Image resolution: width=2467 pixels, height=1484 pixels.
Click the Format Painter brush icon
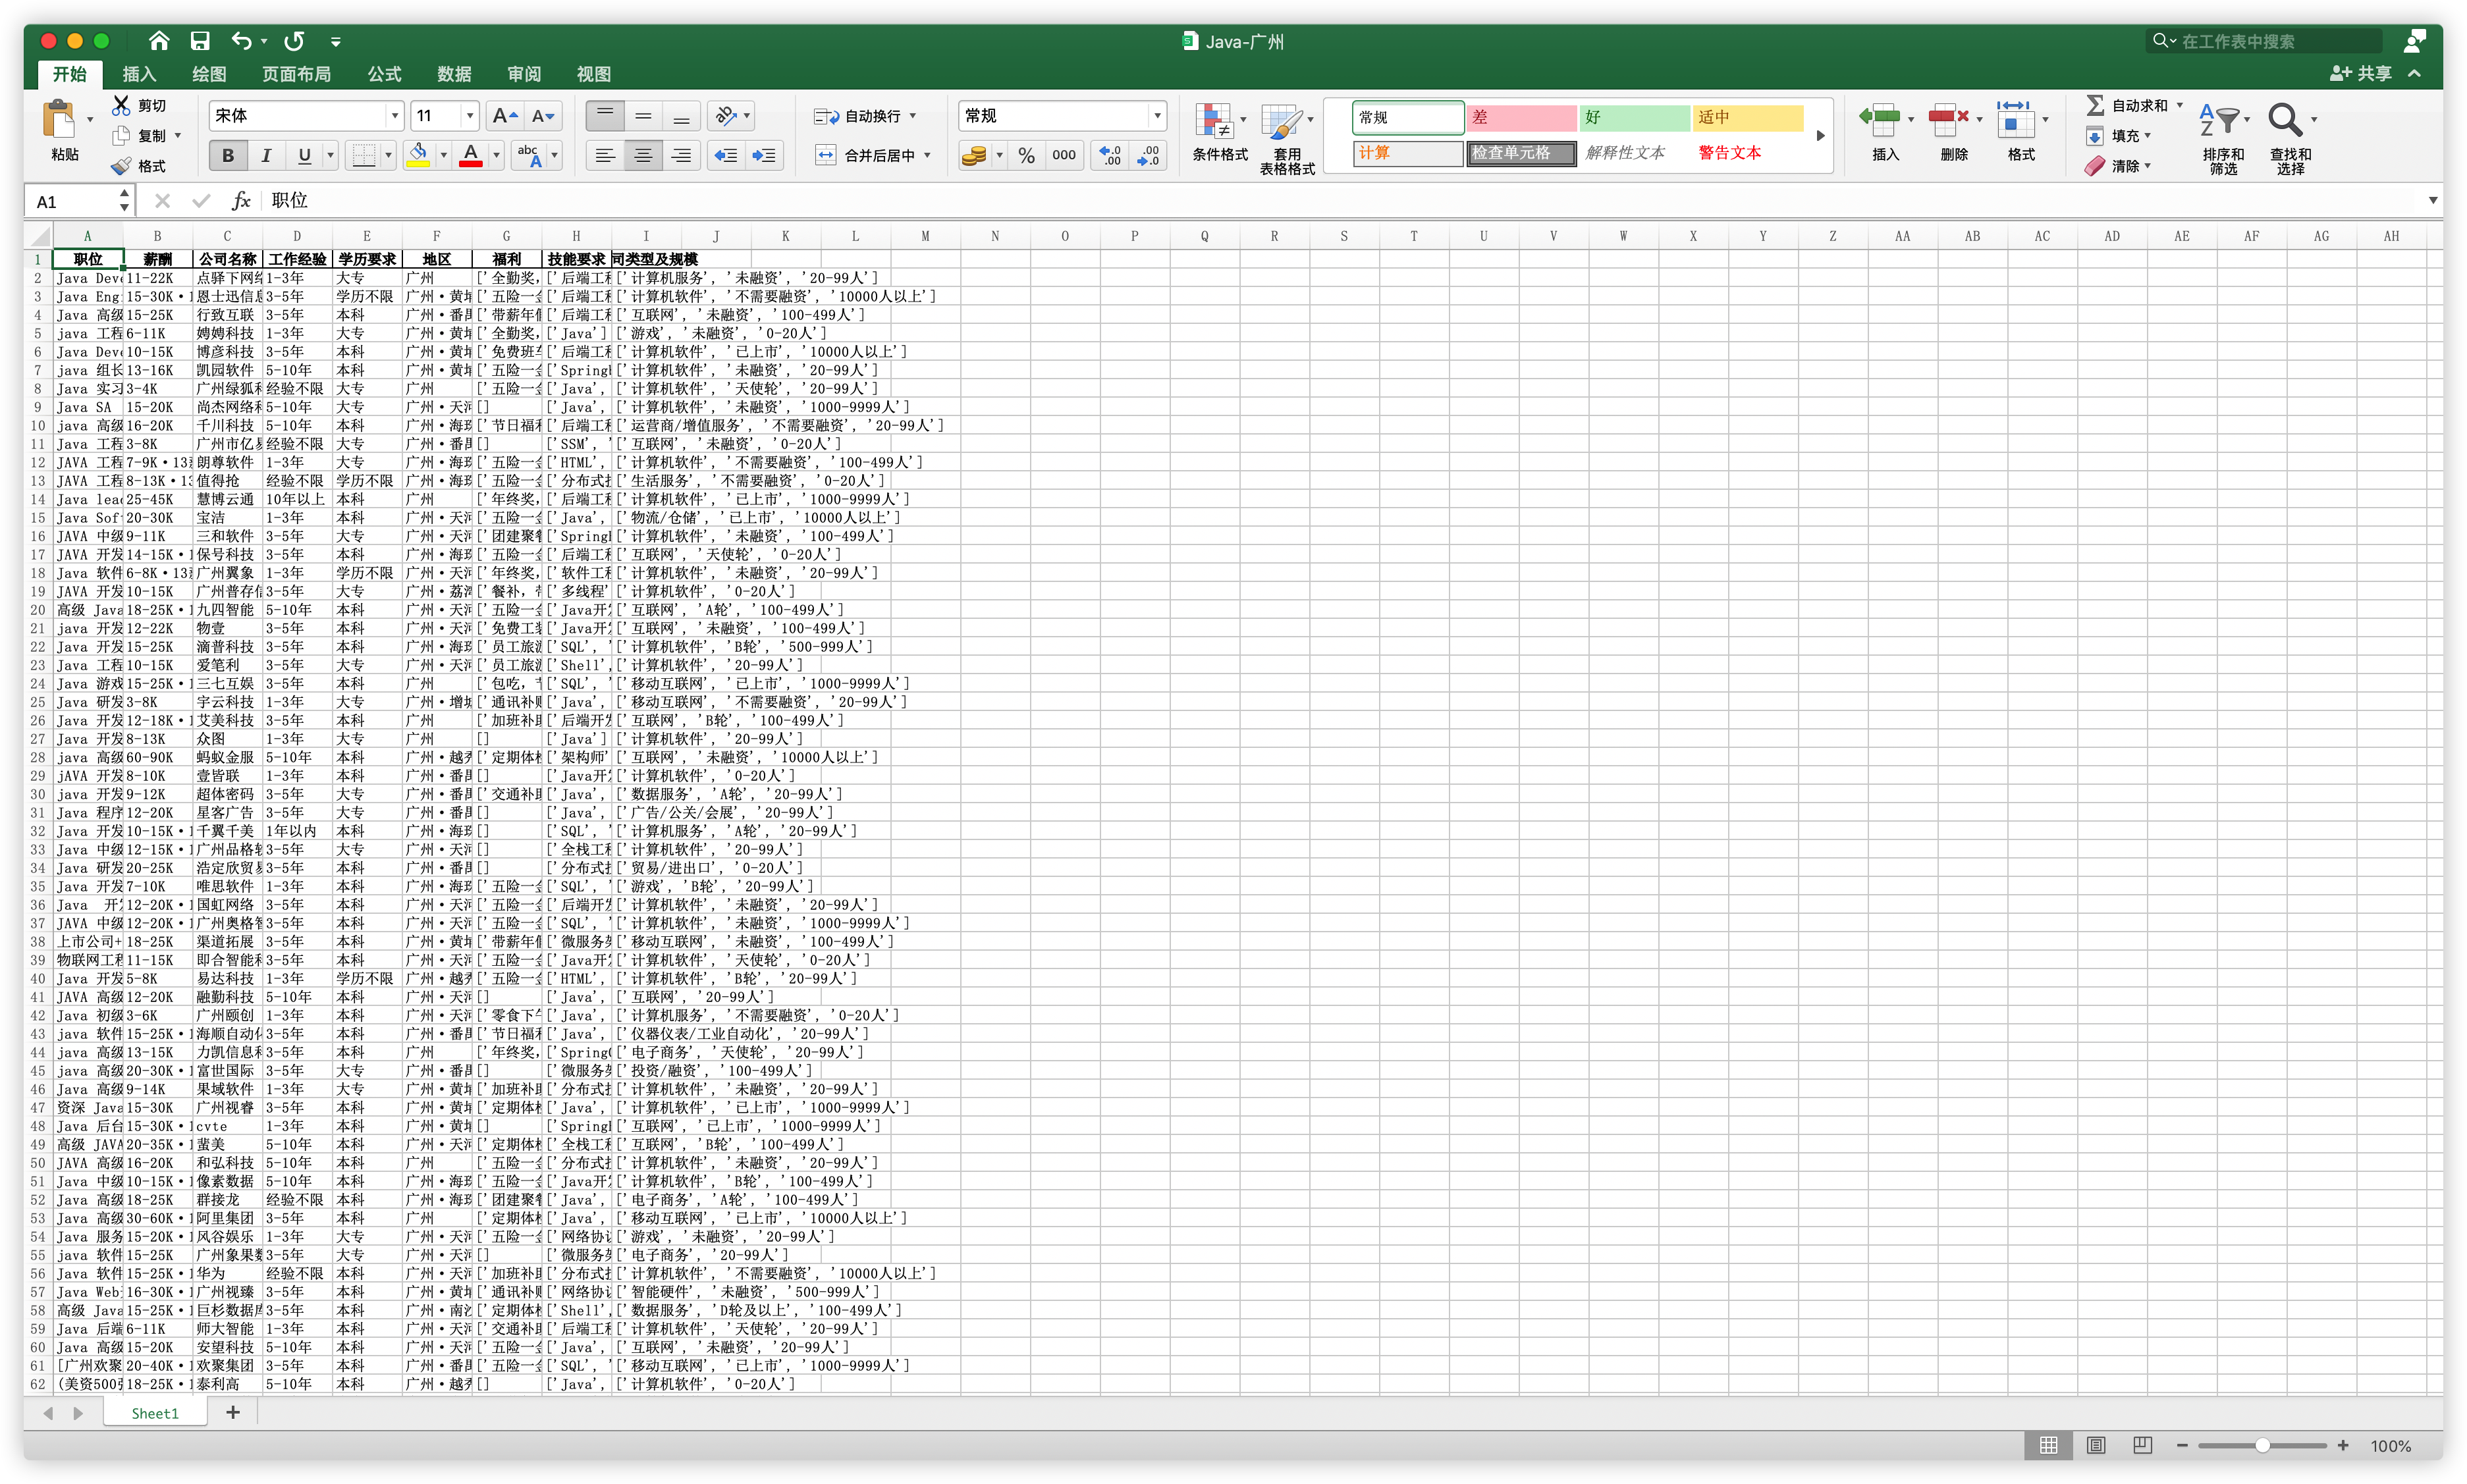coord(122,166)
